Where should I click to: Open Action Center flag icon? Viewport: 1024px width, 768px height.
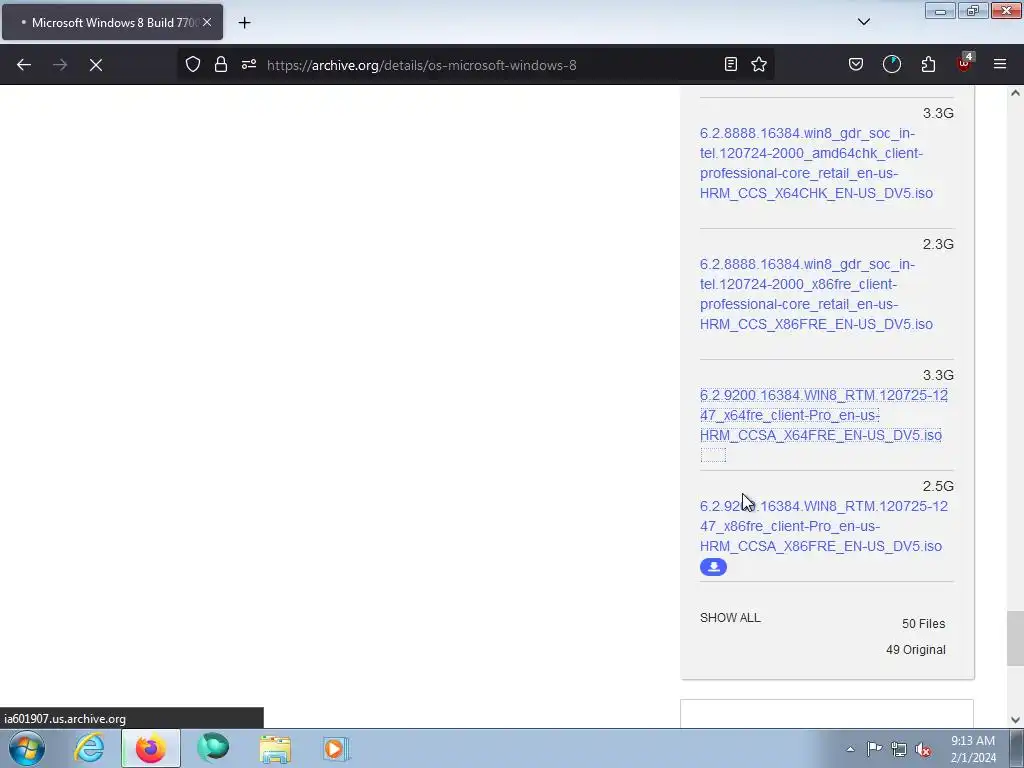[x=874, y=749]
